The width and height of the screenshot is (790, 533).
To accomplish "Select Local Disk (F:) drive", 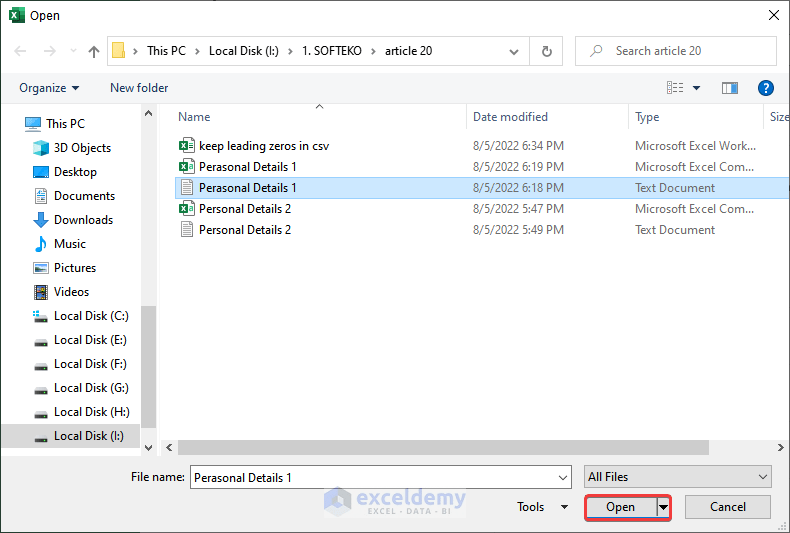I will [x=80, y=364].
